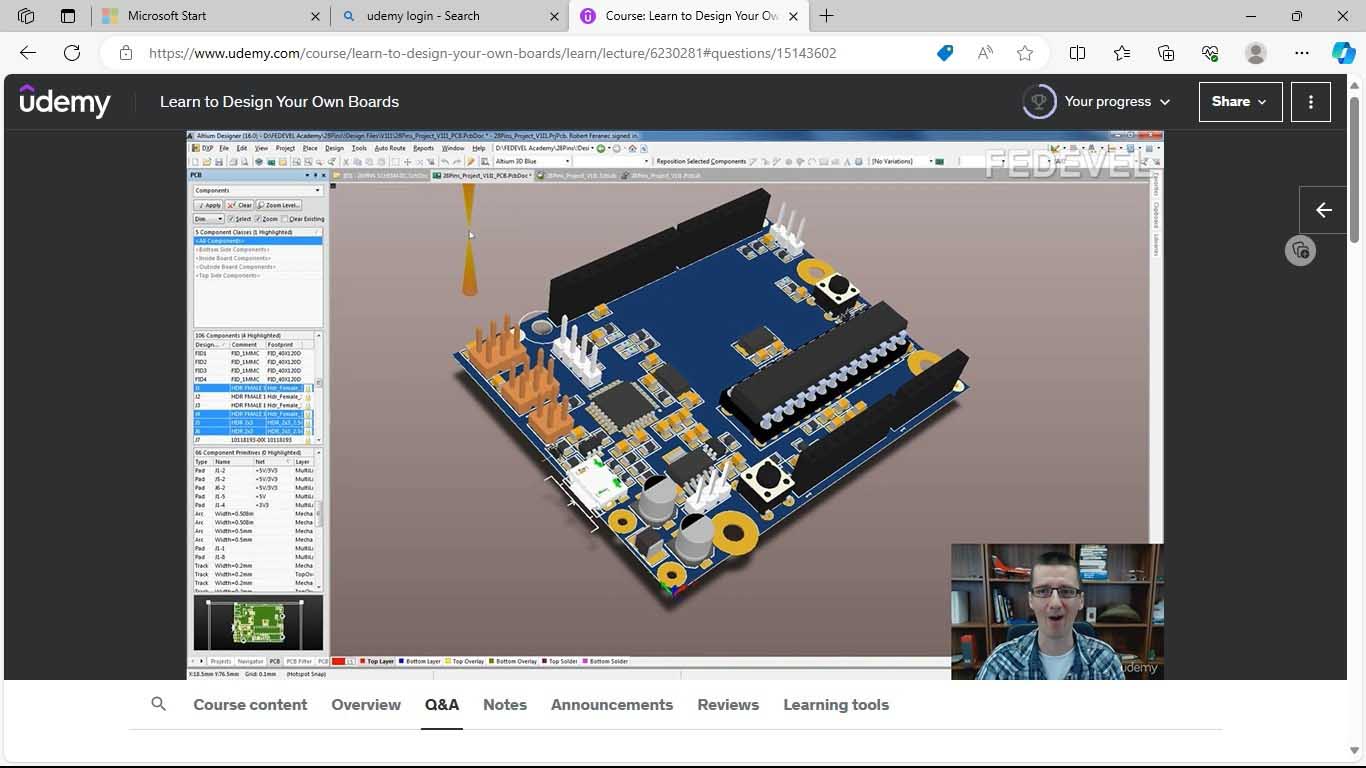Click the blue shopping tag icon

(x=944, y=53)
